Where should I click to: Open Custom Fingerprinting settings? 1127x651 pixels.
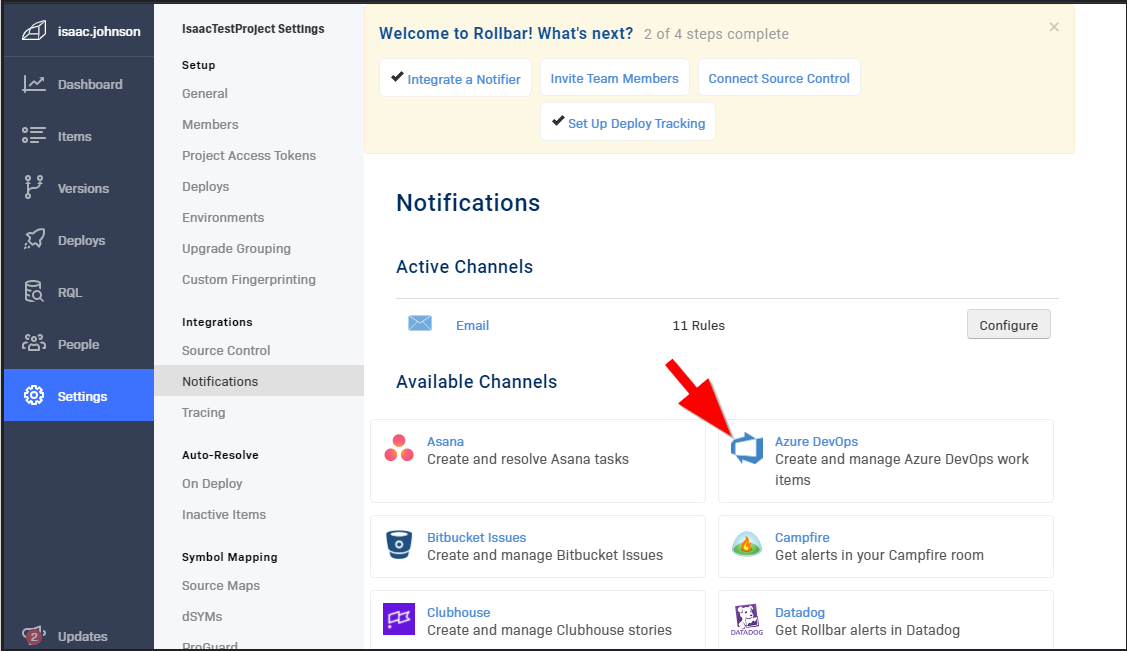click(x=249, y=279)
